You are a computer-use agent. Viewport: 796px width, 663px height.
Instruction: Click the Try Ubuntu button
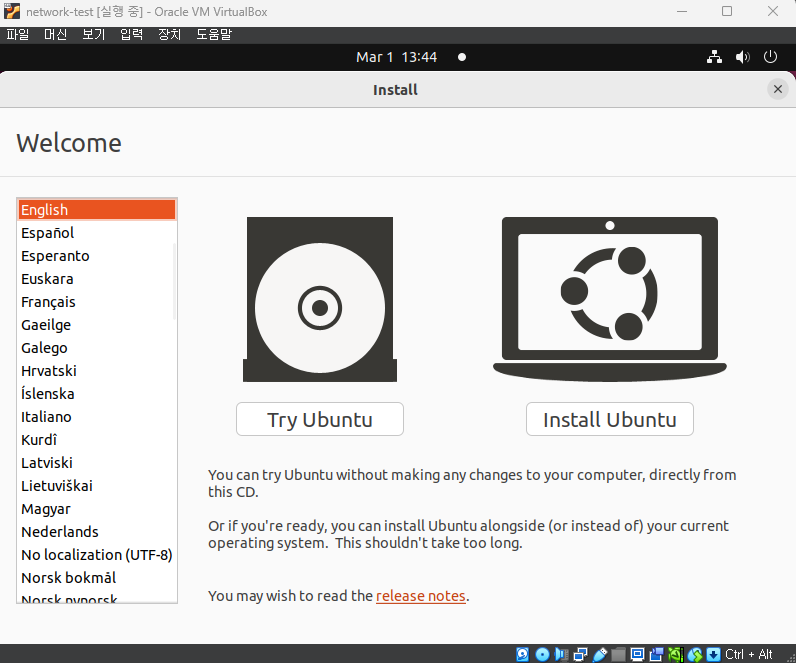(x=320, y=419)
